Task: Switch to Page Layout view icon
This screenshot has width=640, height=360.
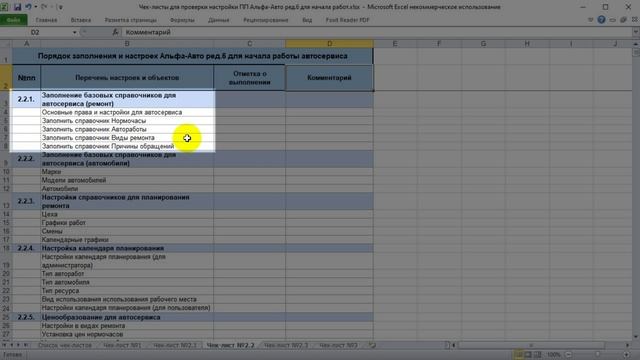Action: [x=528, y=355]
